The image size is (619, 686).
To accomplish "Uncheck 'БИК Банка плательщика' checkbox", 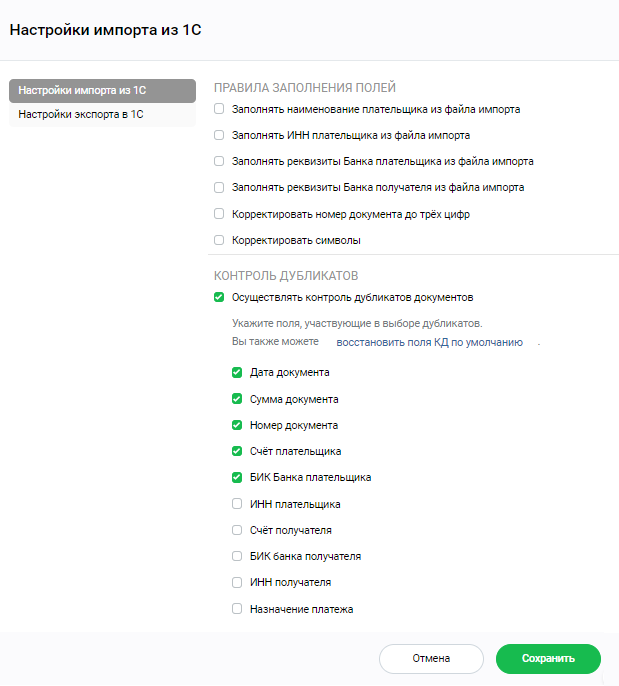I will 237,477.
